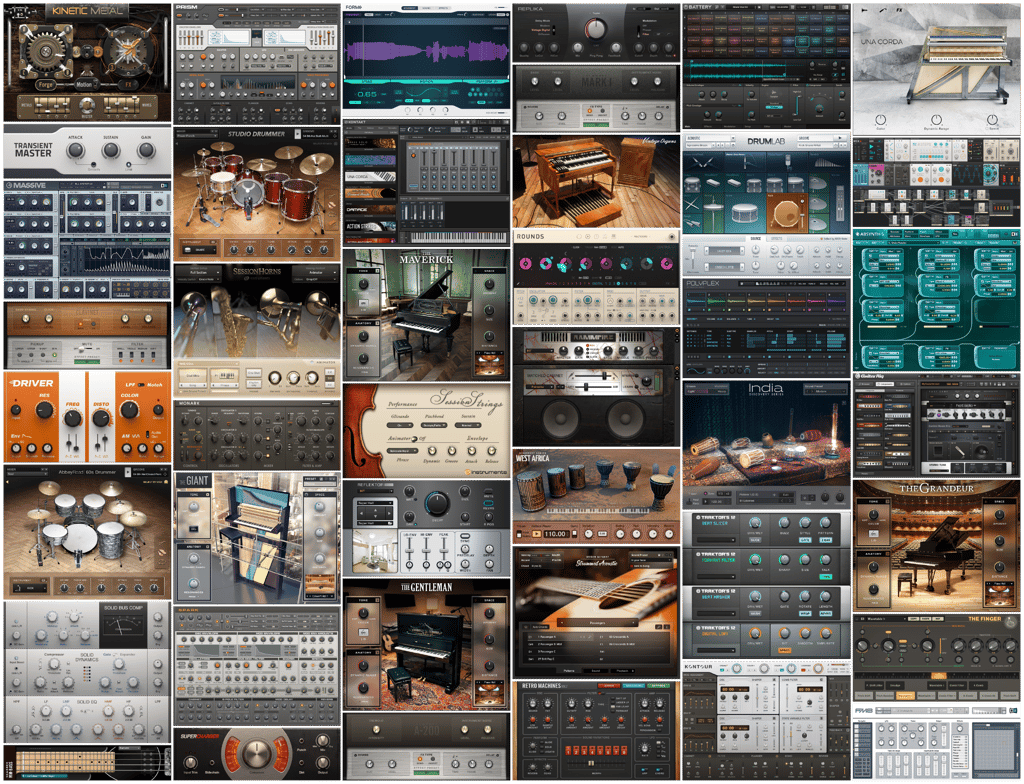Select ACTION STRIKES in the Kontakt library
This screenshot has height=784, width=1024.
370,227
